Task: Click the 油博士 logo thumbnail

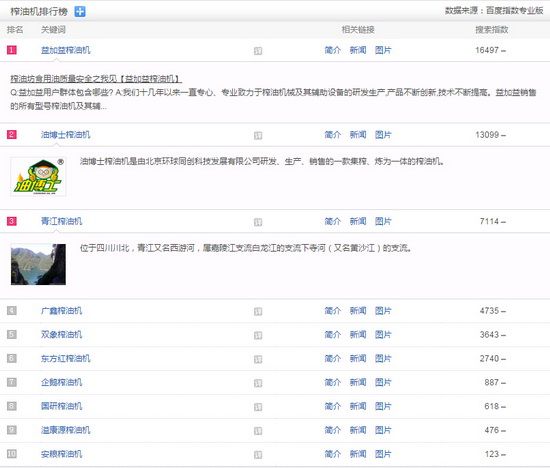Action: (x=38, y=176)
